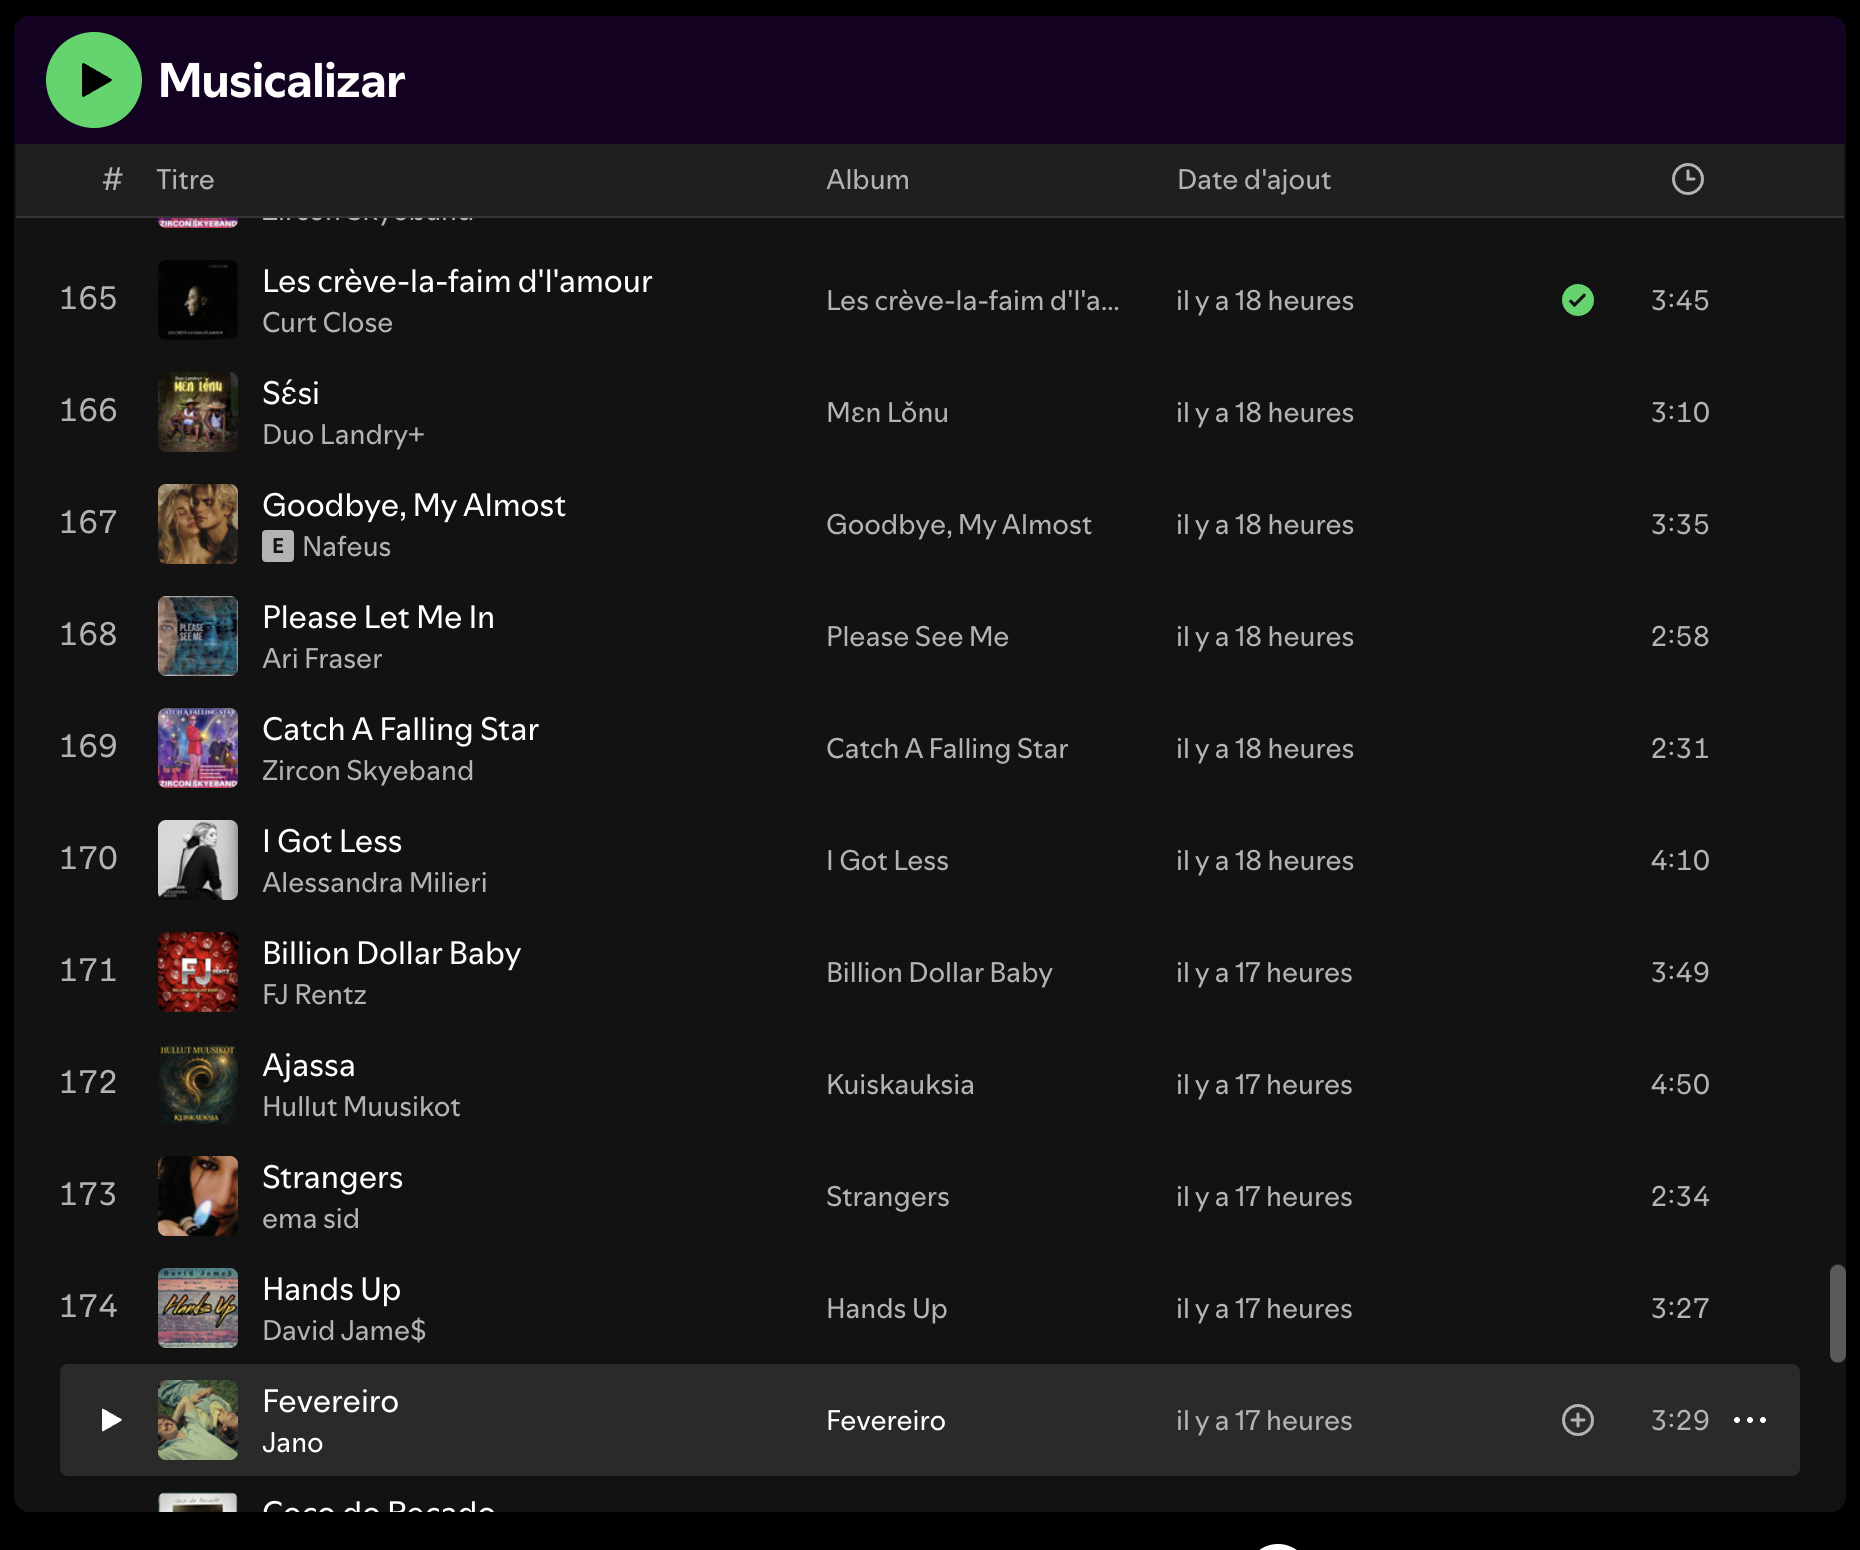Open Sɛ́si album cover thumbnail

(x=198, y=412)
